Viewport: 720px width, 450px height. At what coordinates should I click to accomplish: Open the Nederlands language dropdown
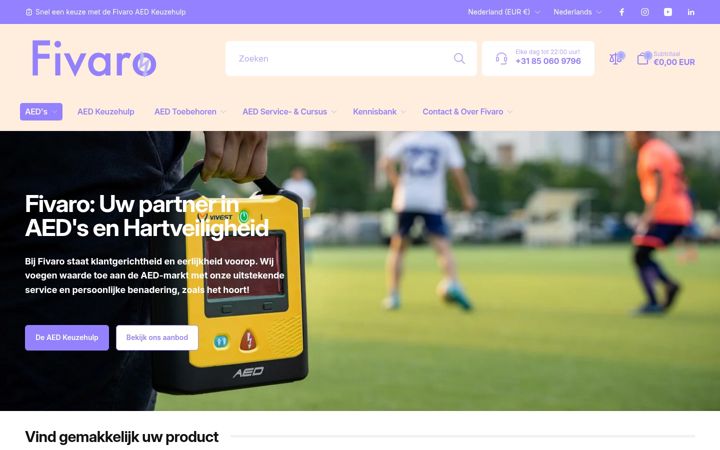(577, 12)
